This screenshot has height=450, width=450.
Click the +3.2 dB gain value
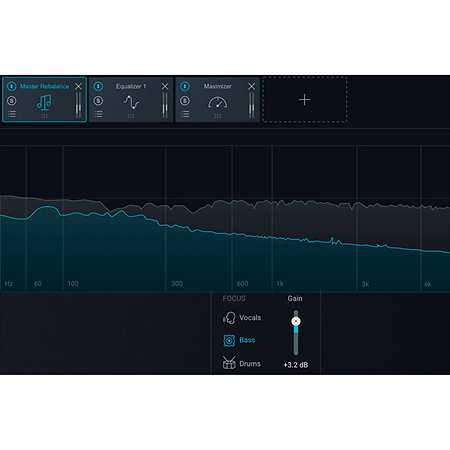click(x=296, y=365)
